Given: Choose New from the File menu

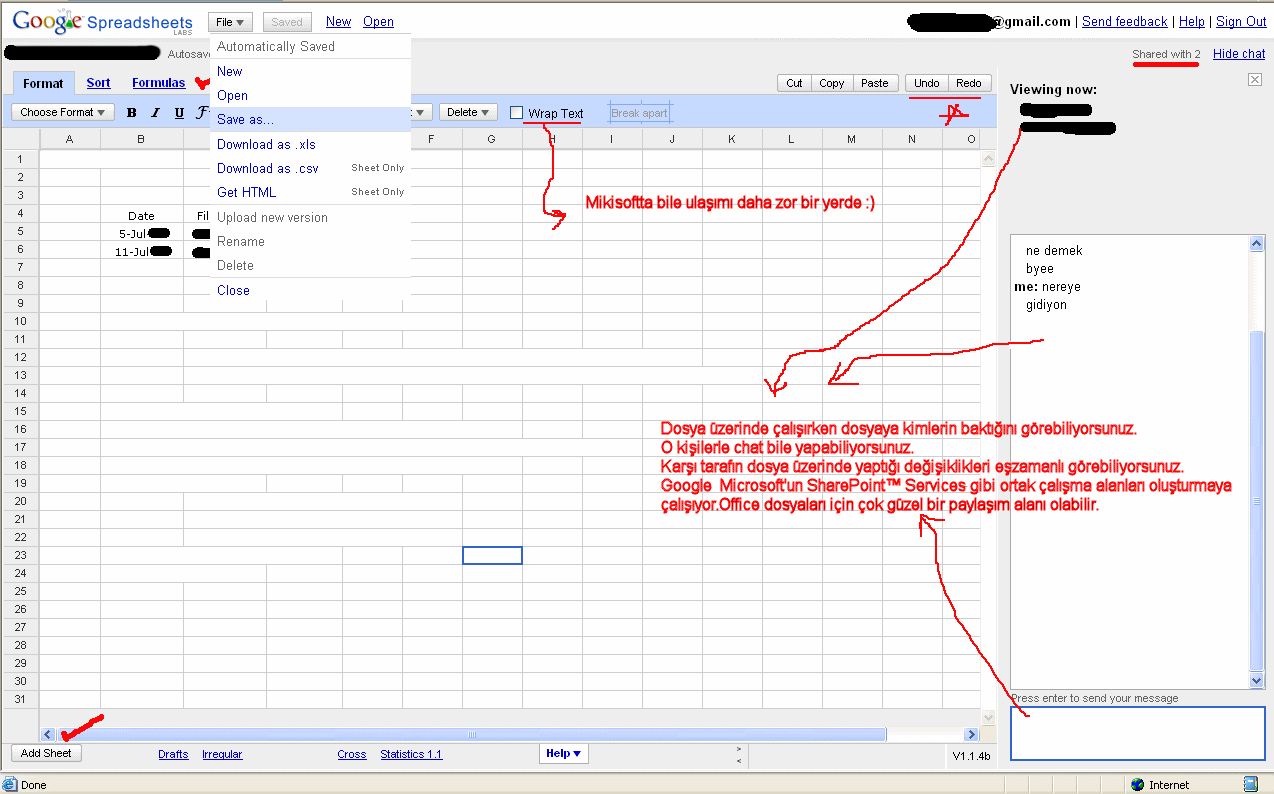Looking at the screenshot, I should coord(230,72).
